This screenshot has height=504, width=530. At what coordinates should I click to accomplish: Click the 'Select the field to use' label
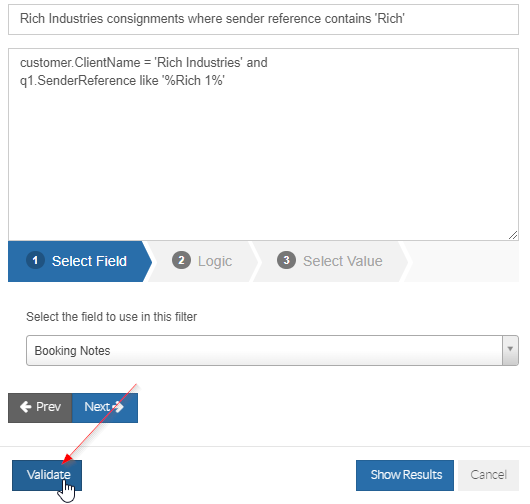(112, 317)
